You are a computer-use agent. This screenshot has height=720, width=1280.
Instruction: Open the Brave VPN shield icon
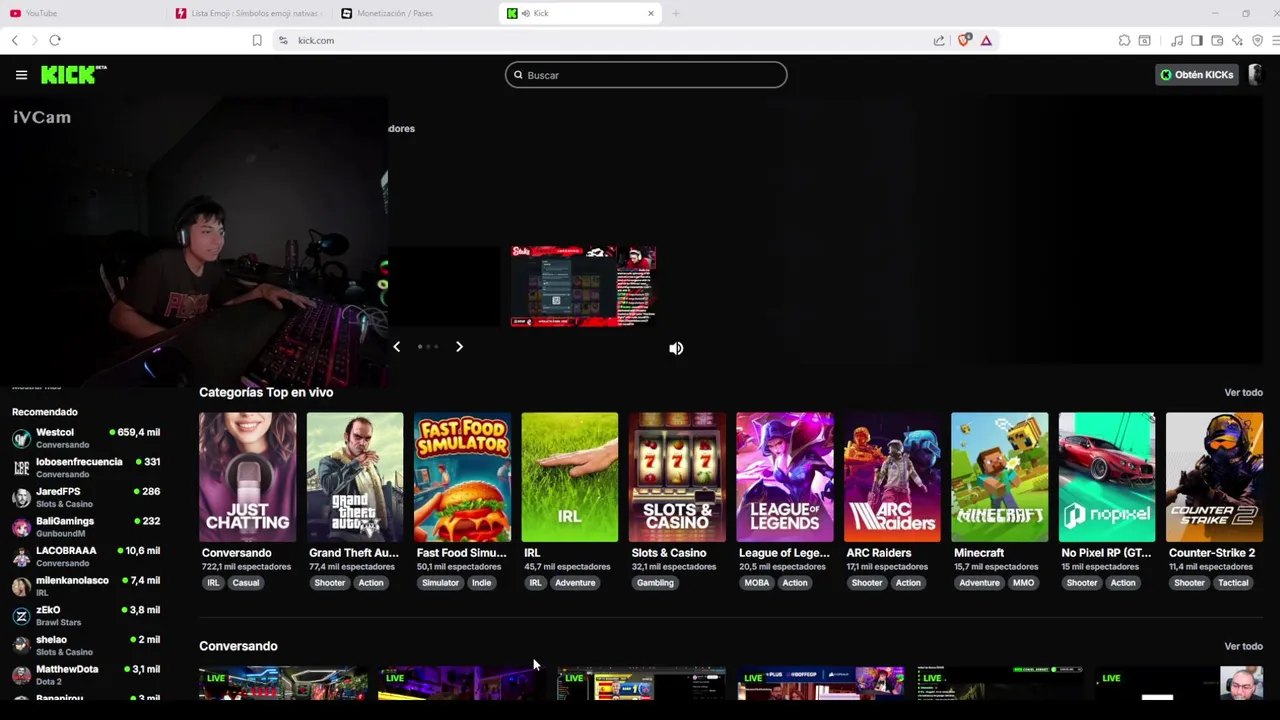point(1258,40)
